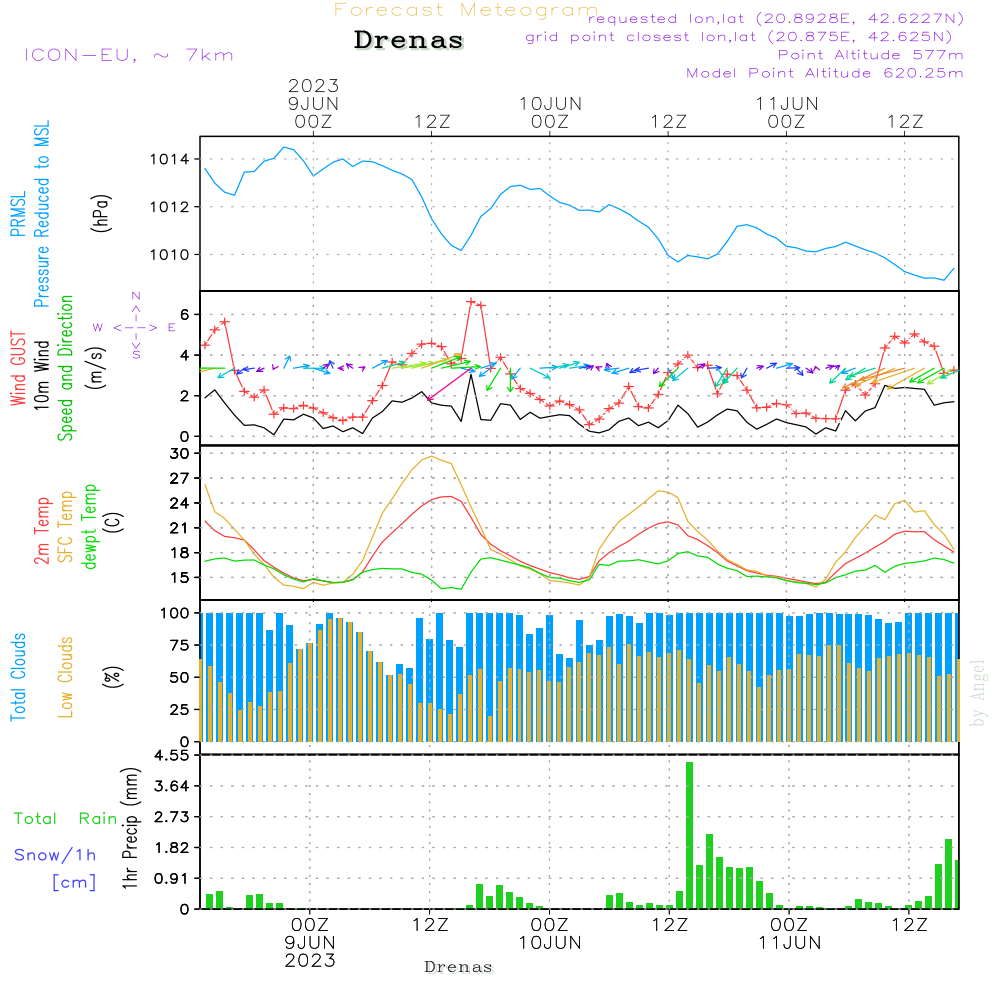Click the "[cm]" snow unit label
The width and height of the screenshot is (1000, 1000).
pos(74,883)
